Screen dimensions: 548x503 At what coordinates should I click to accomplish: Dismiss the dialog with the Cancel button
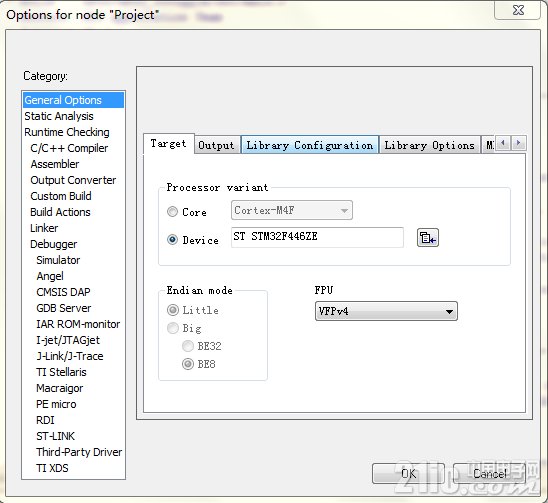pyautogui.click(x=489, y=474)
